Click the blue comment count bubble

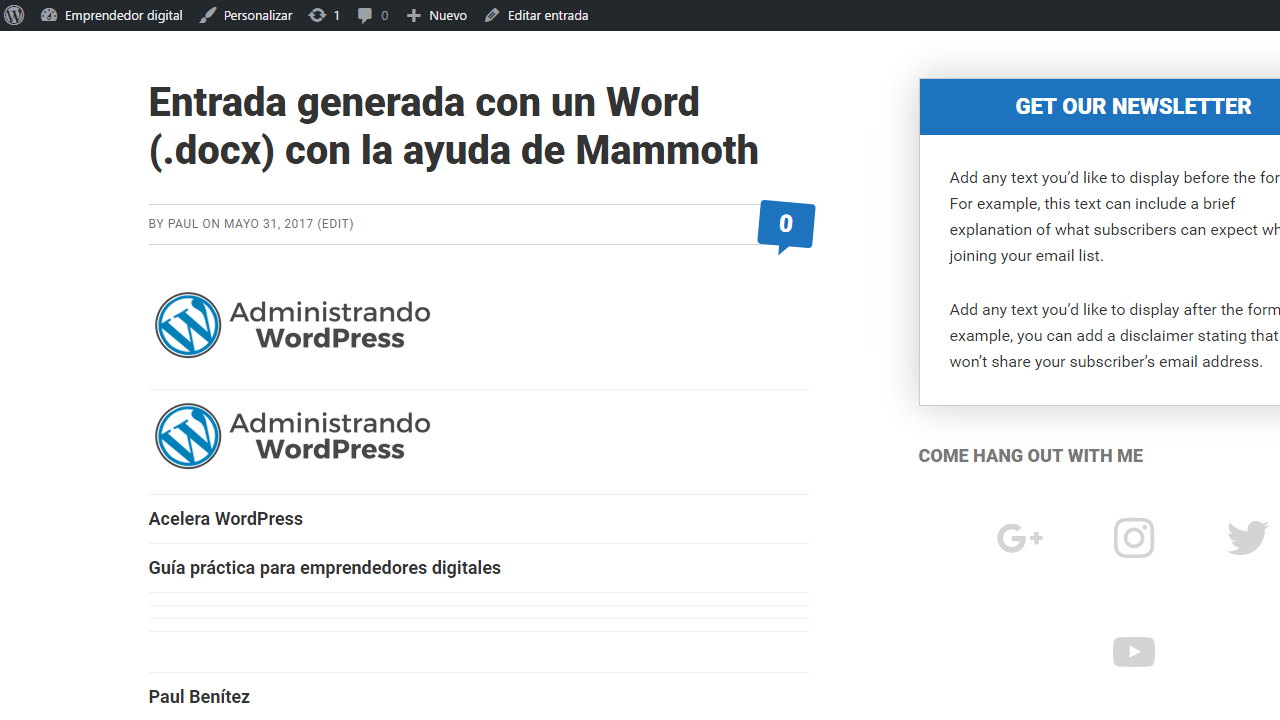pos(786,226)
